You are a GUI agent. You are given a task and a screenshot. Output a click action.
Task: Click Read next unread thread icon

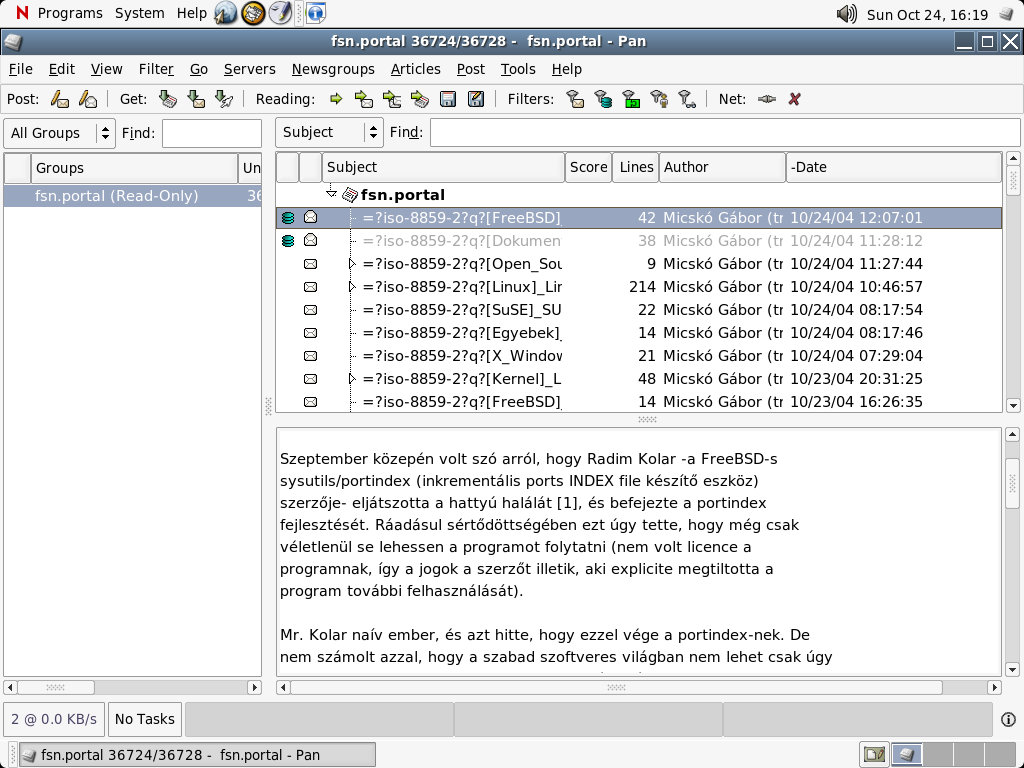coord(392,99)
